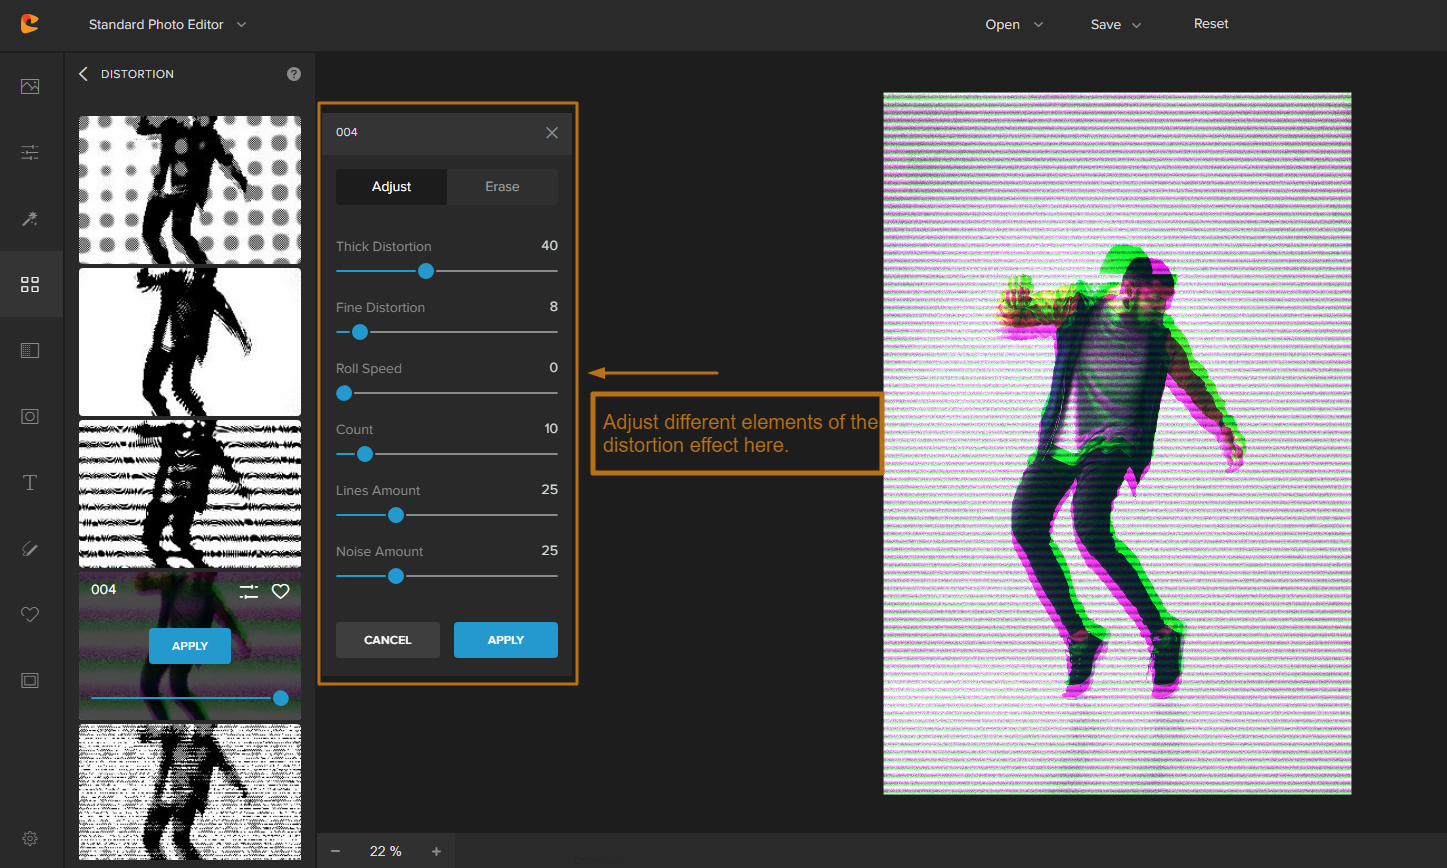1447x868 pixels.
Task: Click the Thick Distortion slider handle
Action: pyautogui.click(x=426, y=271)
